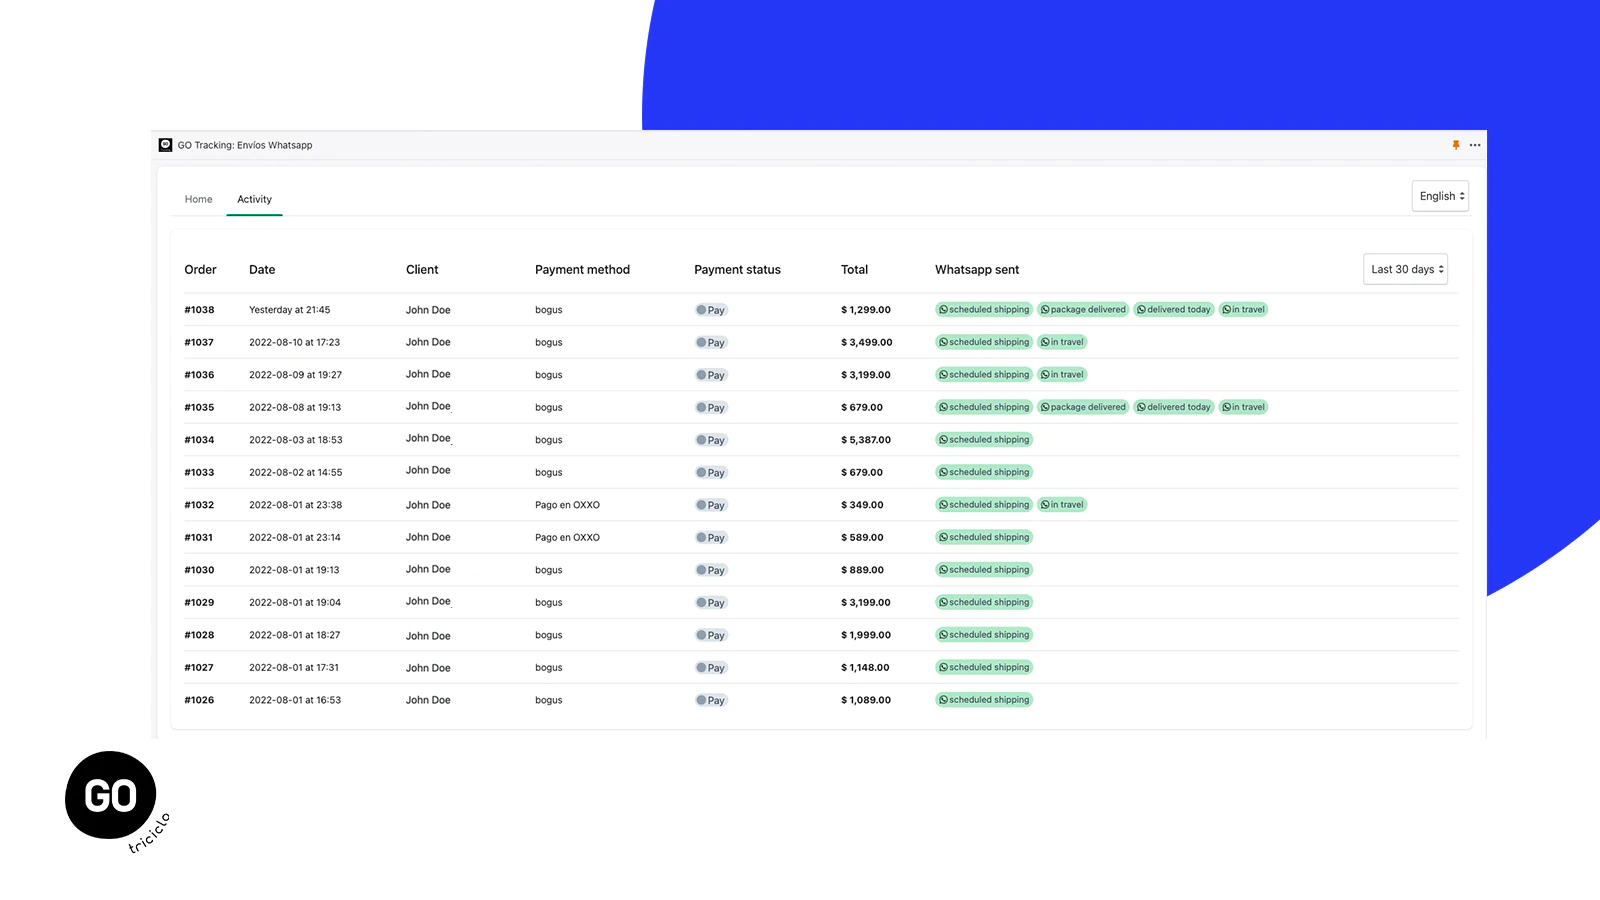Click bogus payment method for order #1029

[x=548, y=602]
